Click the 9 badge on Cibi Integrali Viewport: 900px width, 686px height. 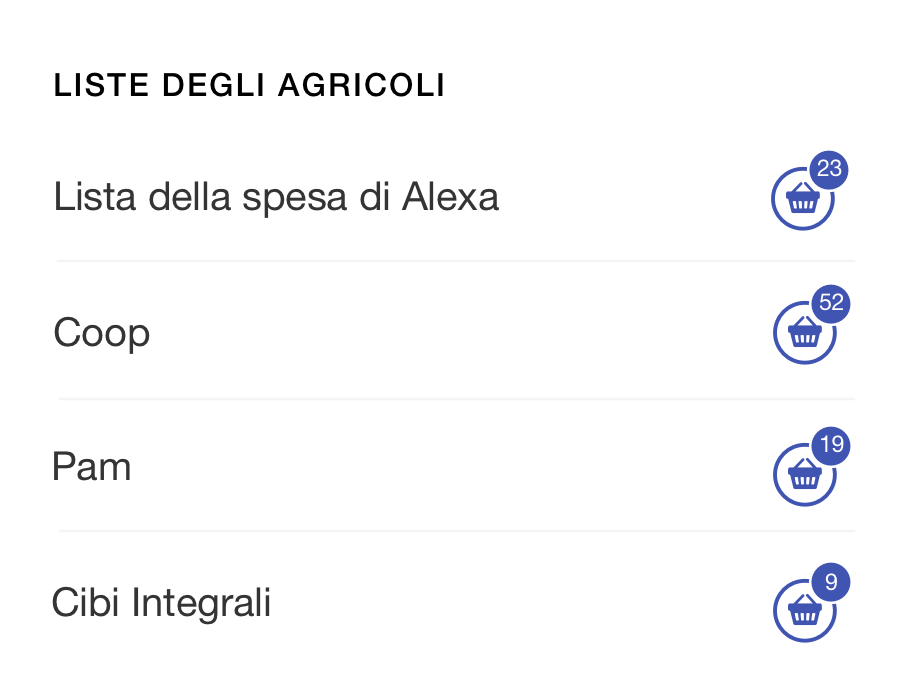click(833, 581)
